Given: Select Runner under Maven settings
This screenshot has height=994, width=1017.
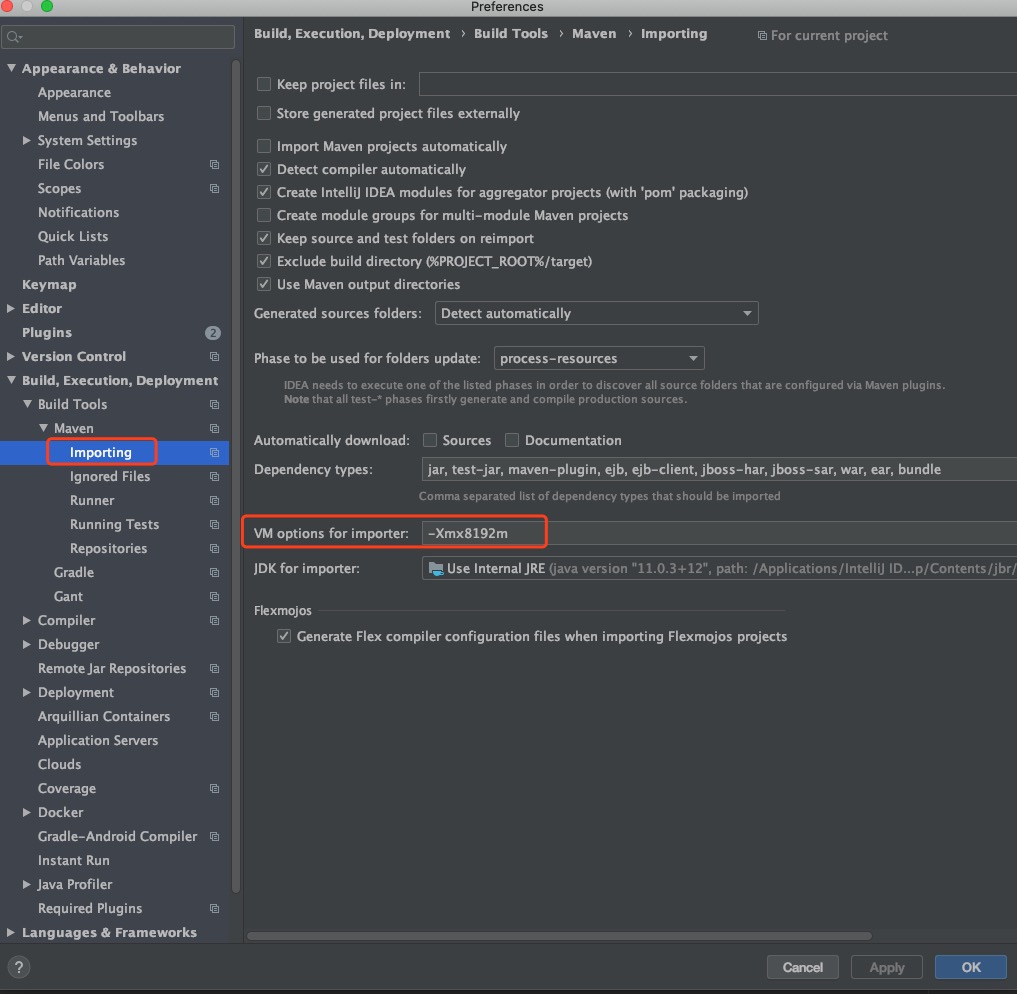Looking at the screenshot, I should 92,501.
